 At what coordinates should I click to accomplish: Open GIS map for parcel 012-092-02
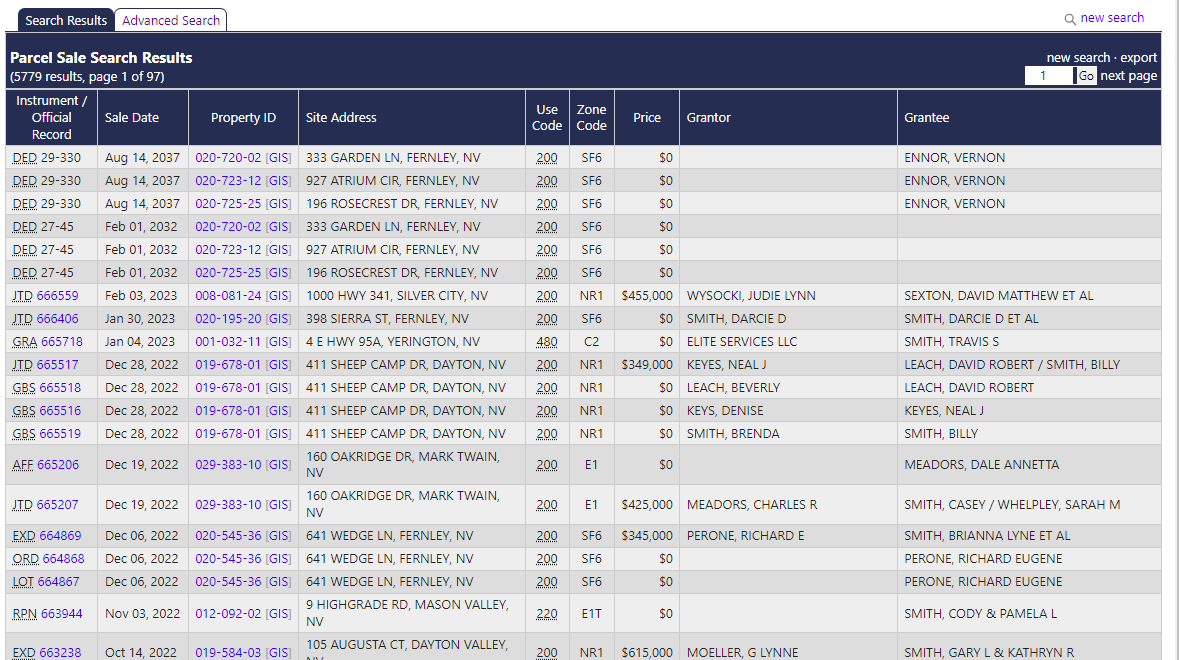tap(278, 614)
